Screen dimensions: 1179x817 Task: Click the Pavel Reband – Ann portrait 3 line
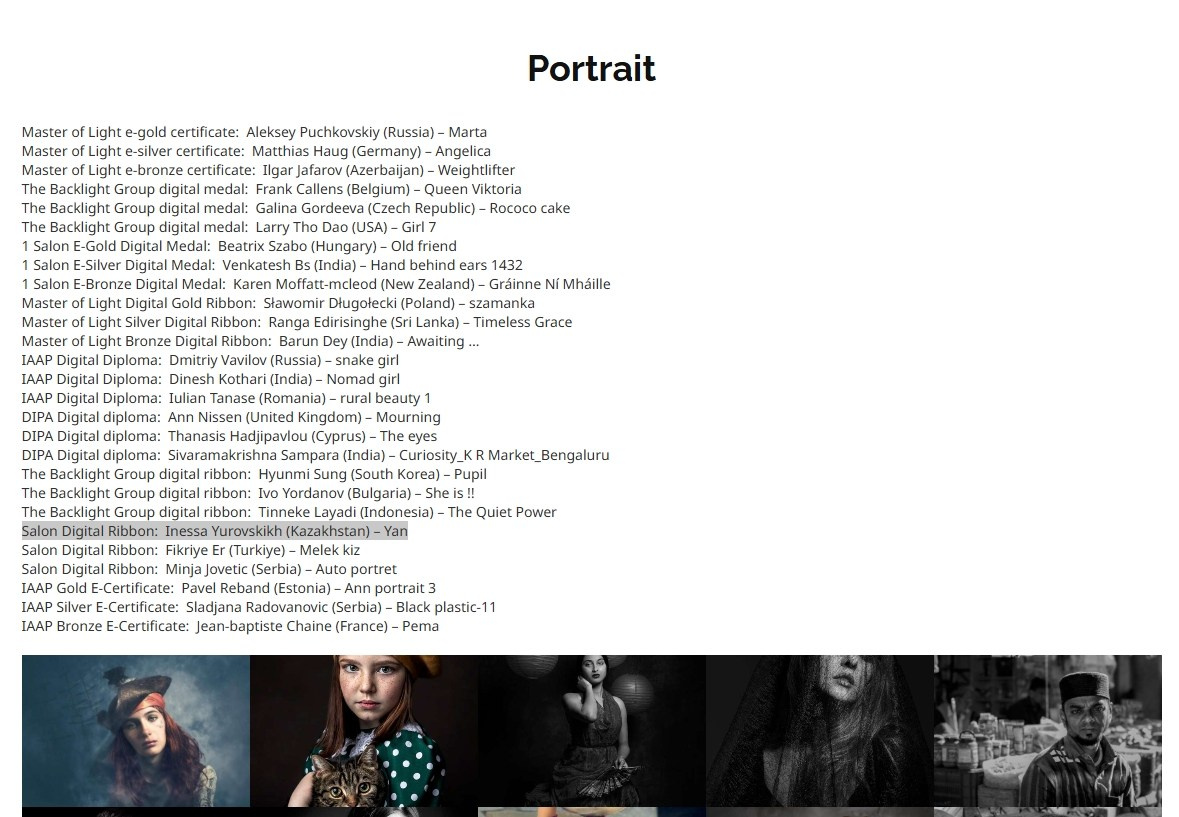228,588
